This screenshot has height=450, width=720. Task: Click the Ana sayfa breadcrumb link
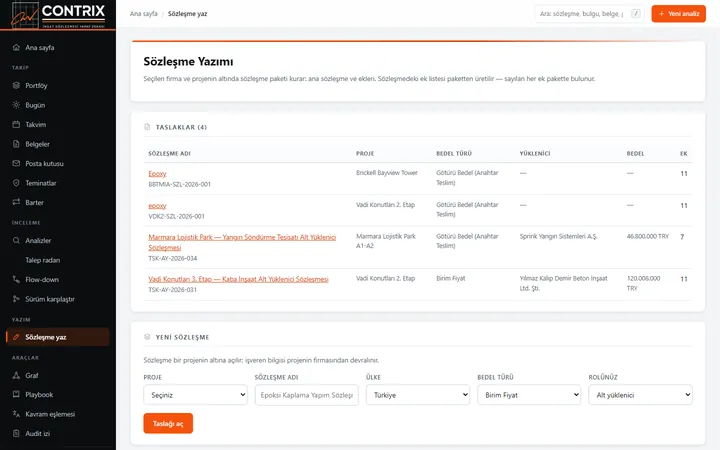(x=143, y=14)
